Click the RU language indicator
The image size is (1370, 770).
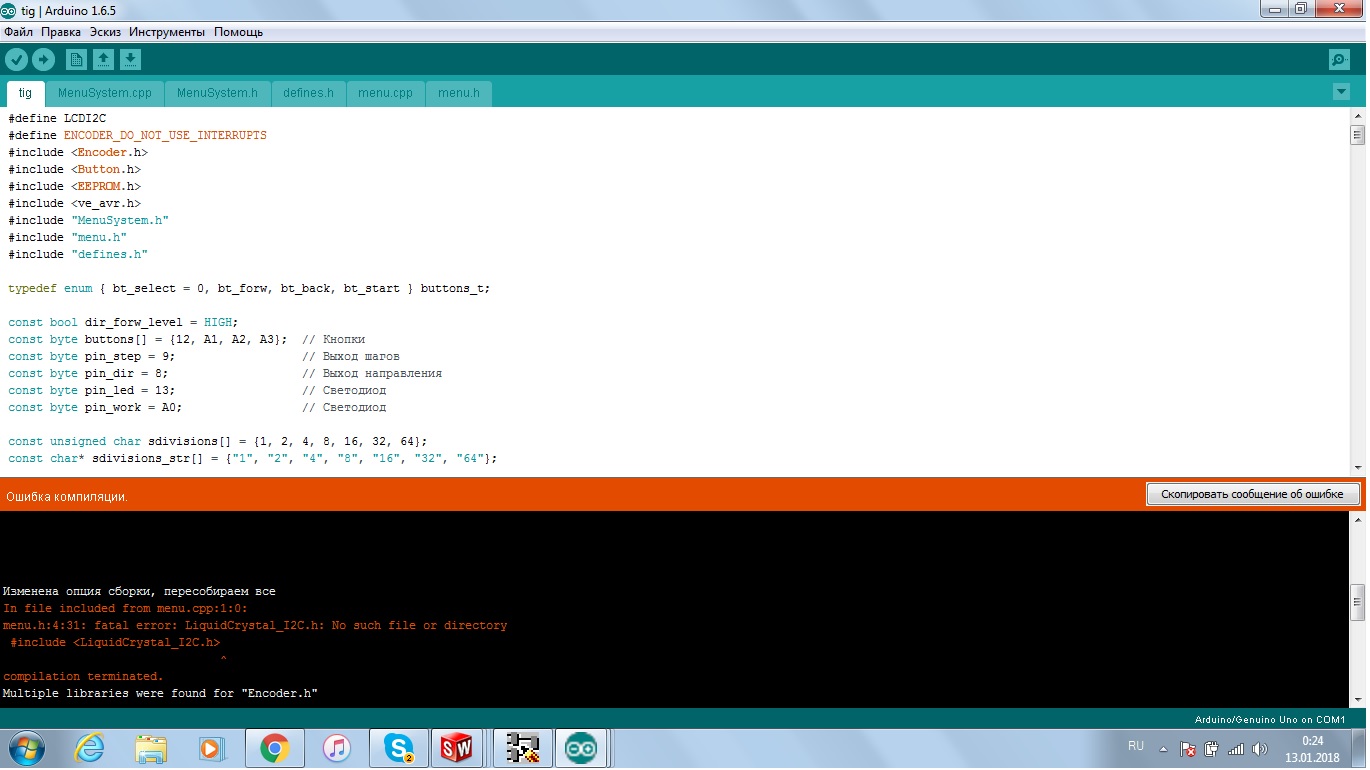click(x=1136, y=746)
